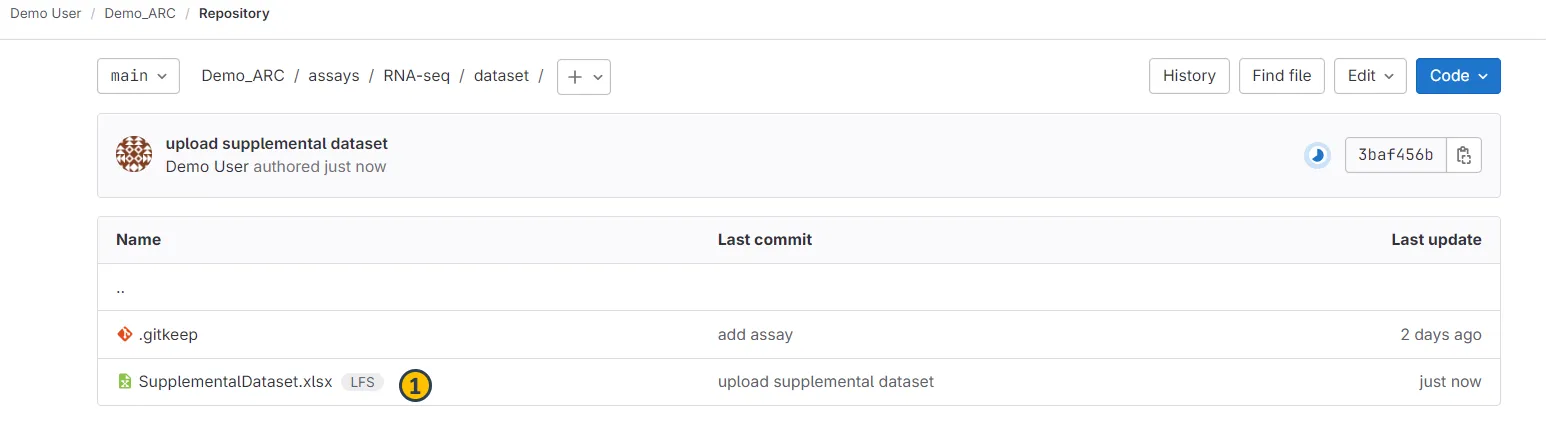Click the yellow numbered marker 1

(x=415, y=385)
